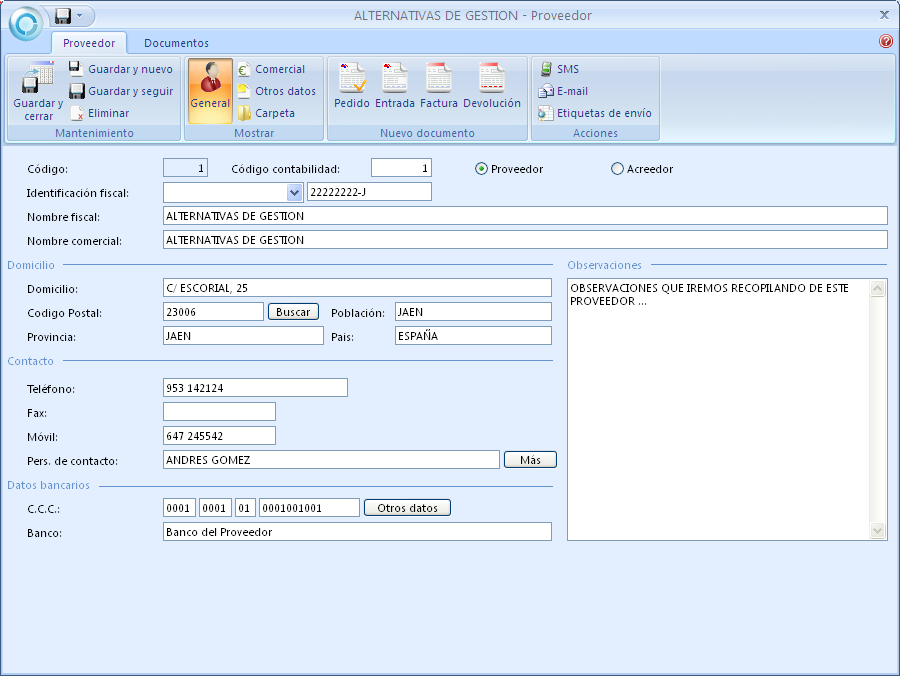Image resolution: width=900 pixels, height=676 pixels.
Task: Create new Pedido document
Action: [351, 79]
